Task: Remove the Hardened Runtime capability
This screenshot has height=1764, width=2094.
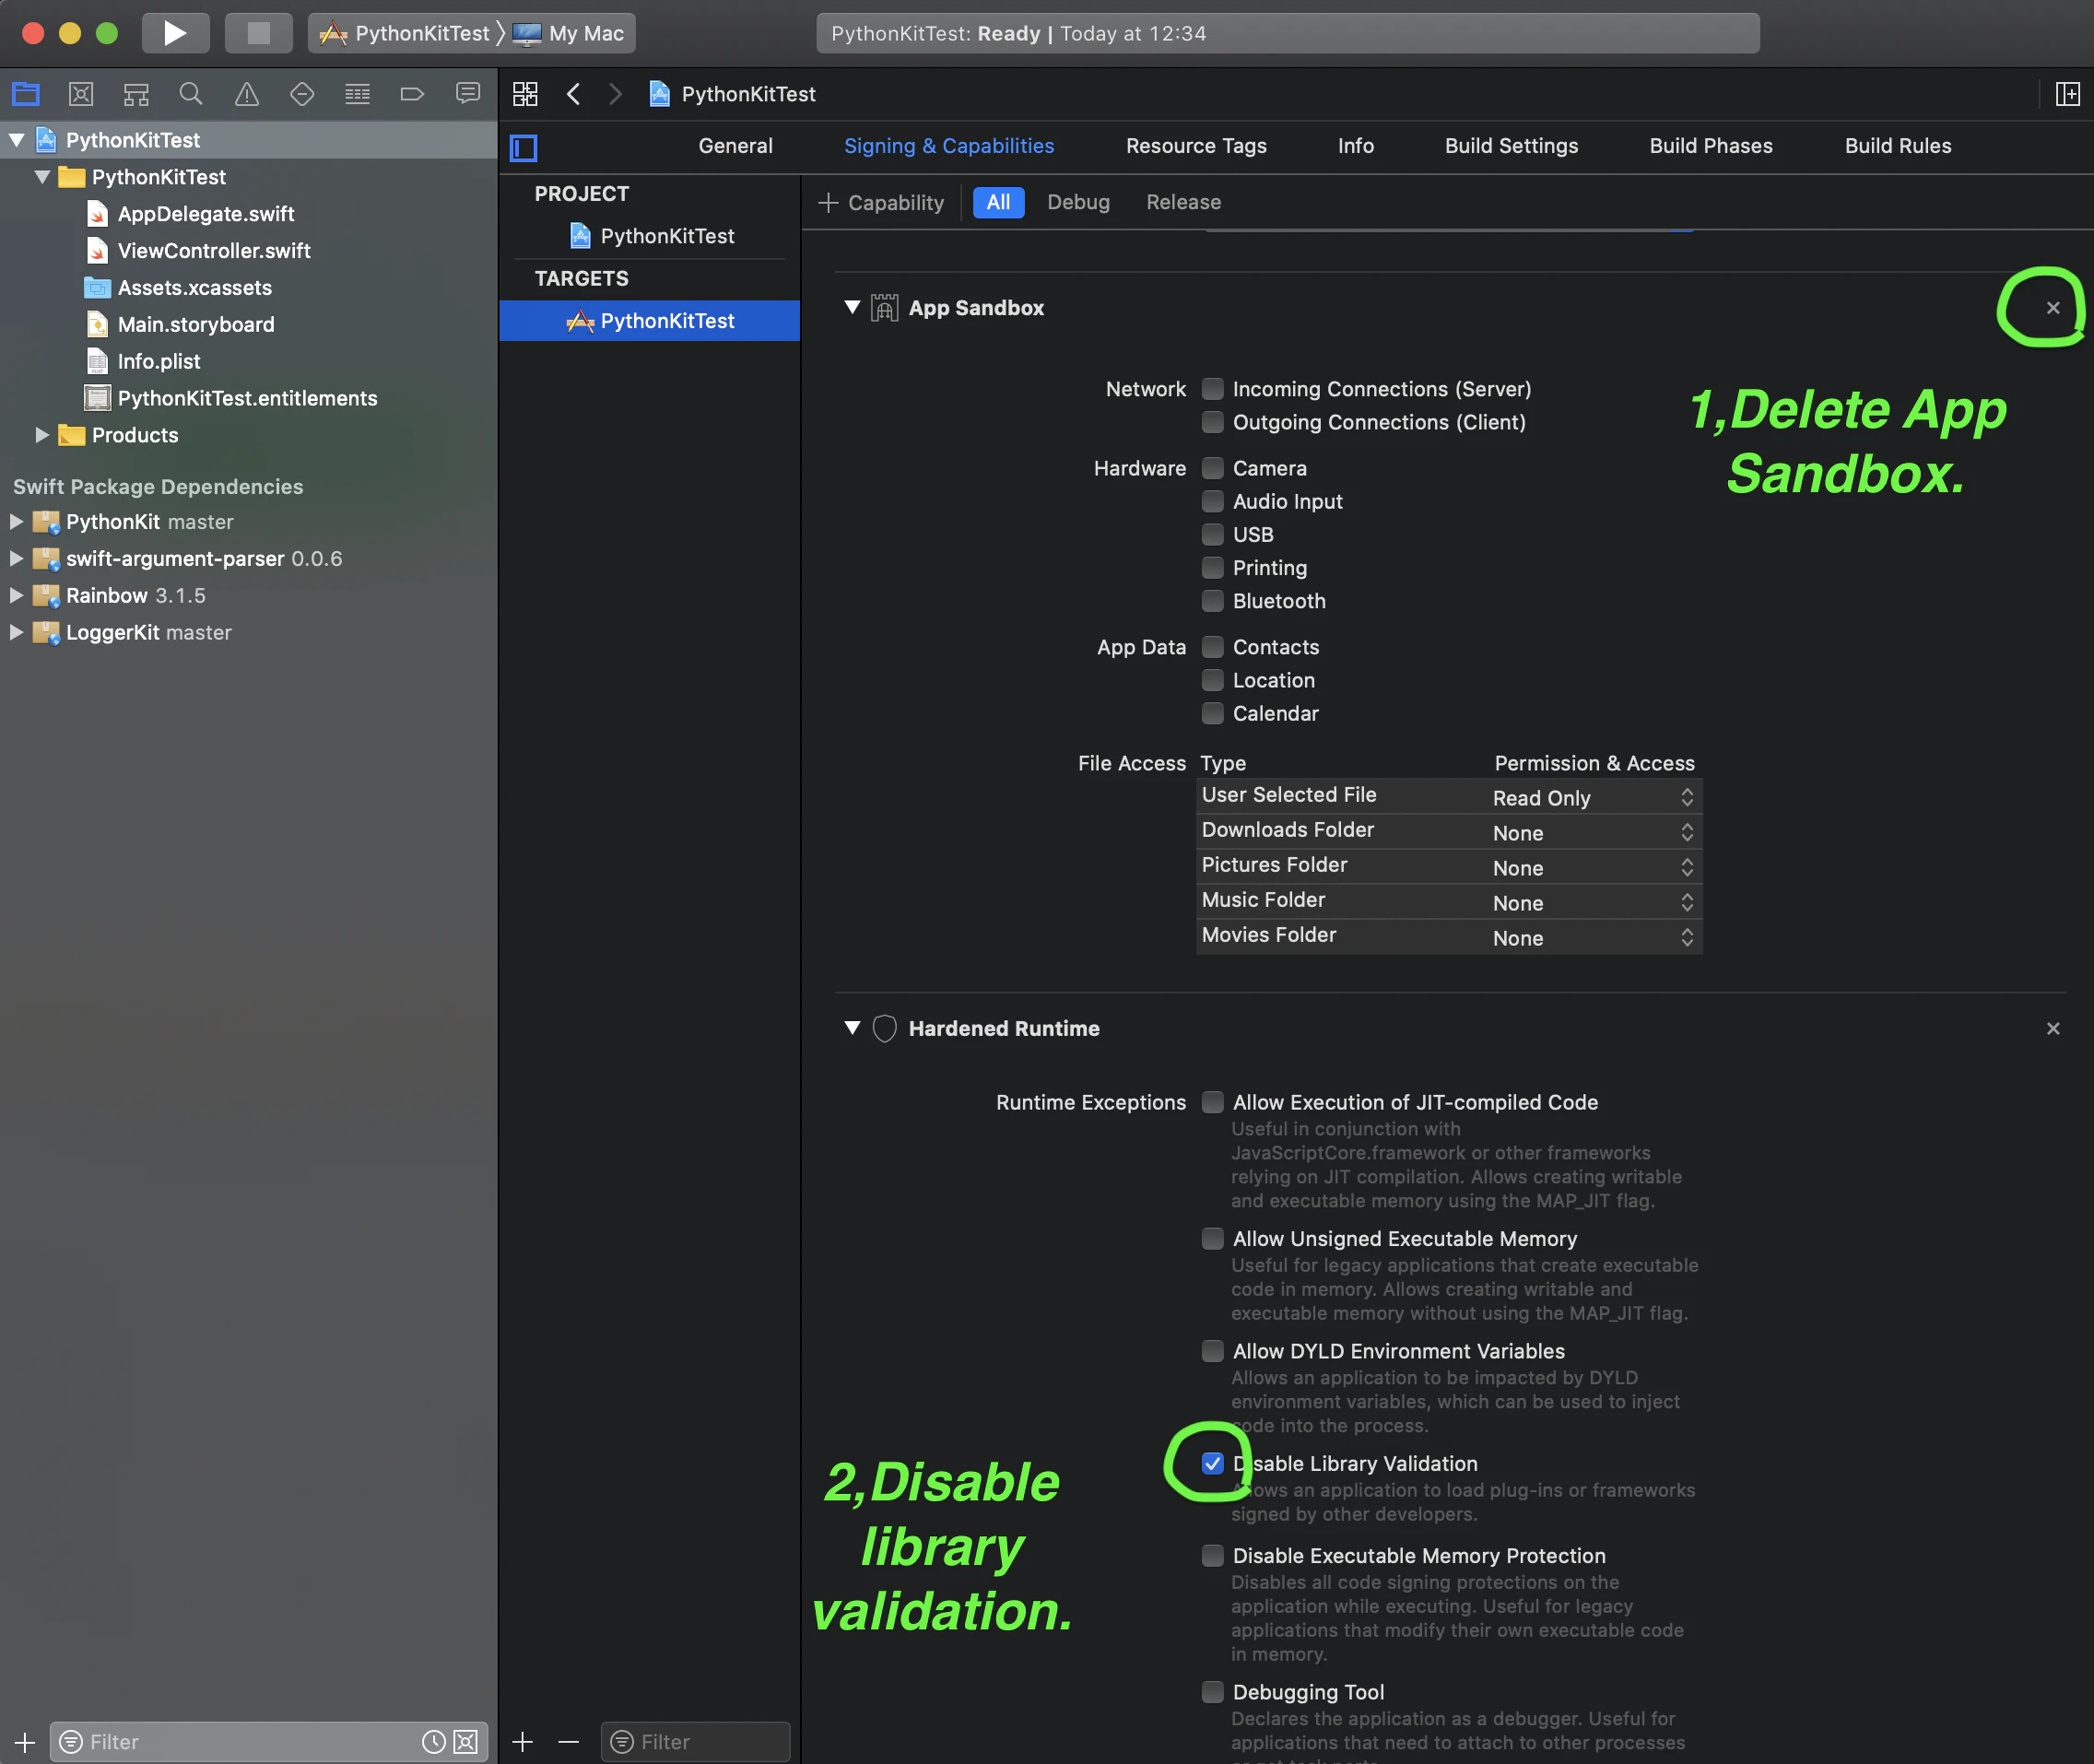Action: [x=2052, y=1028]
